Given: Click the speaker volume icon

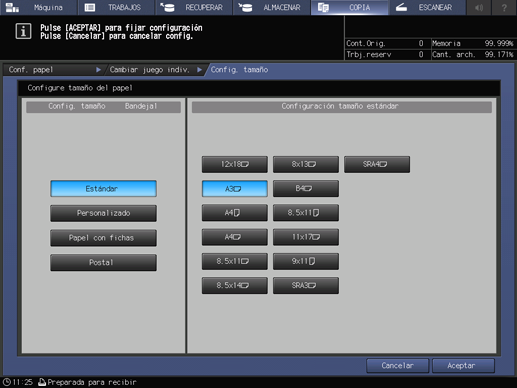Looking at the screenshot, I should point(479,7).
